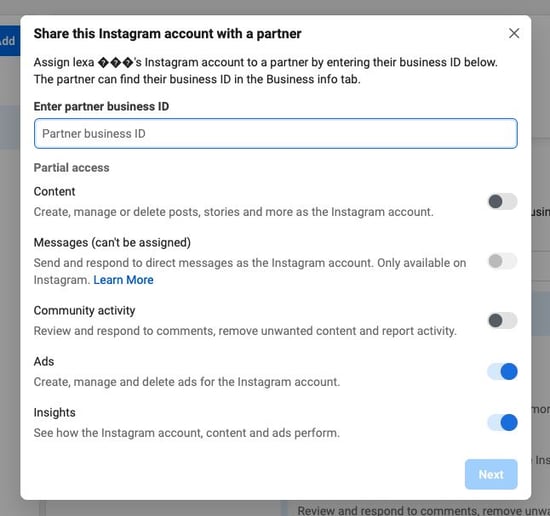This screenshot has width=550, height=516.
Task: Click the 'Ads' permission label
Action: pos(44,361)
